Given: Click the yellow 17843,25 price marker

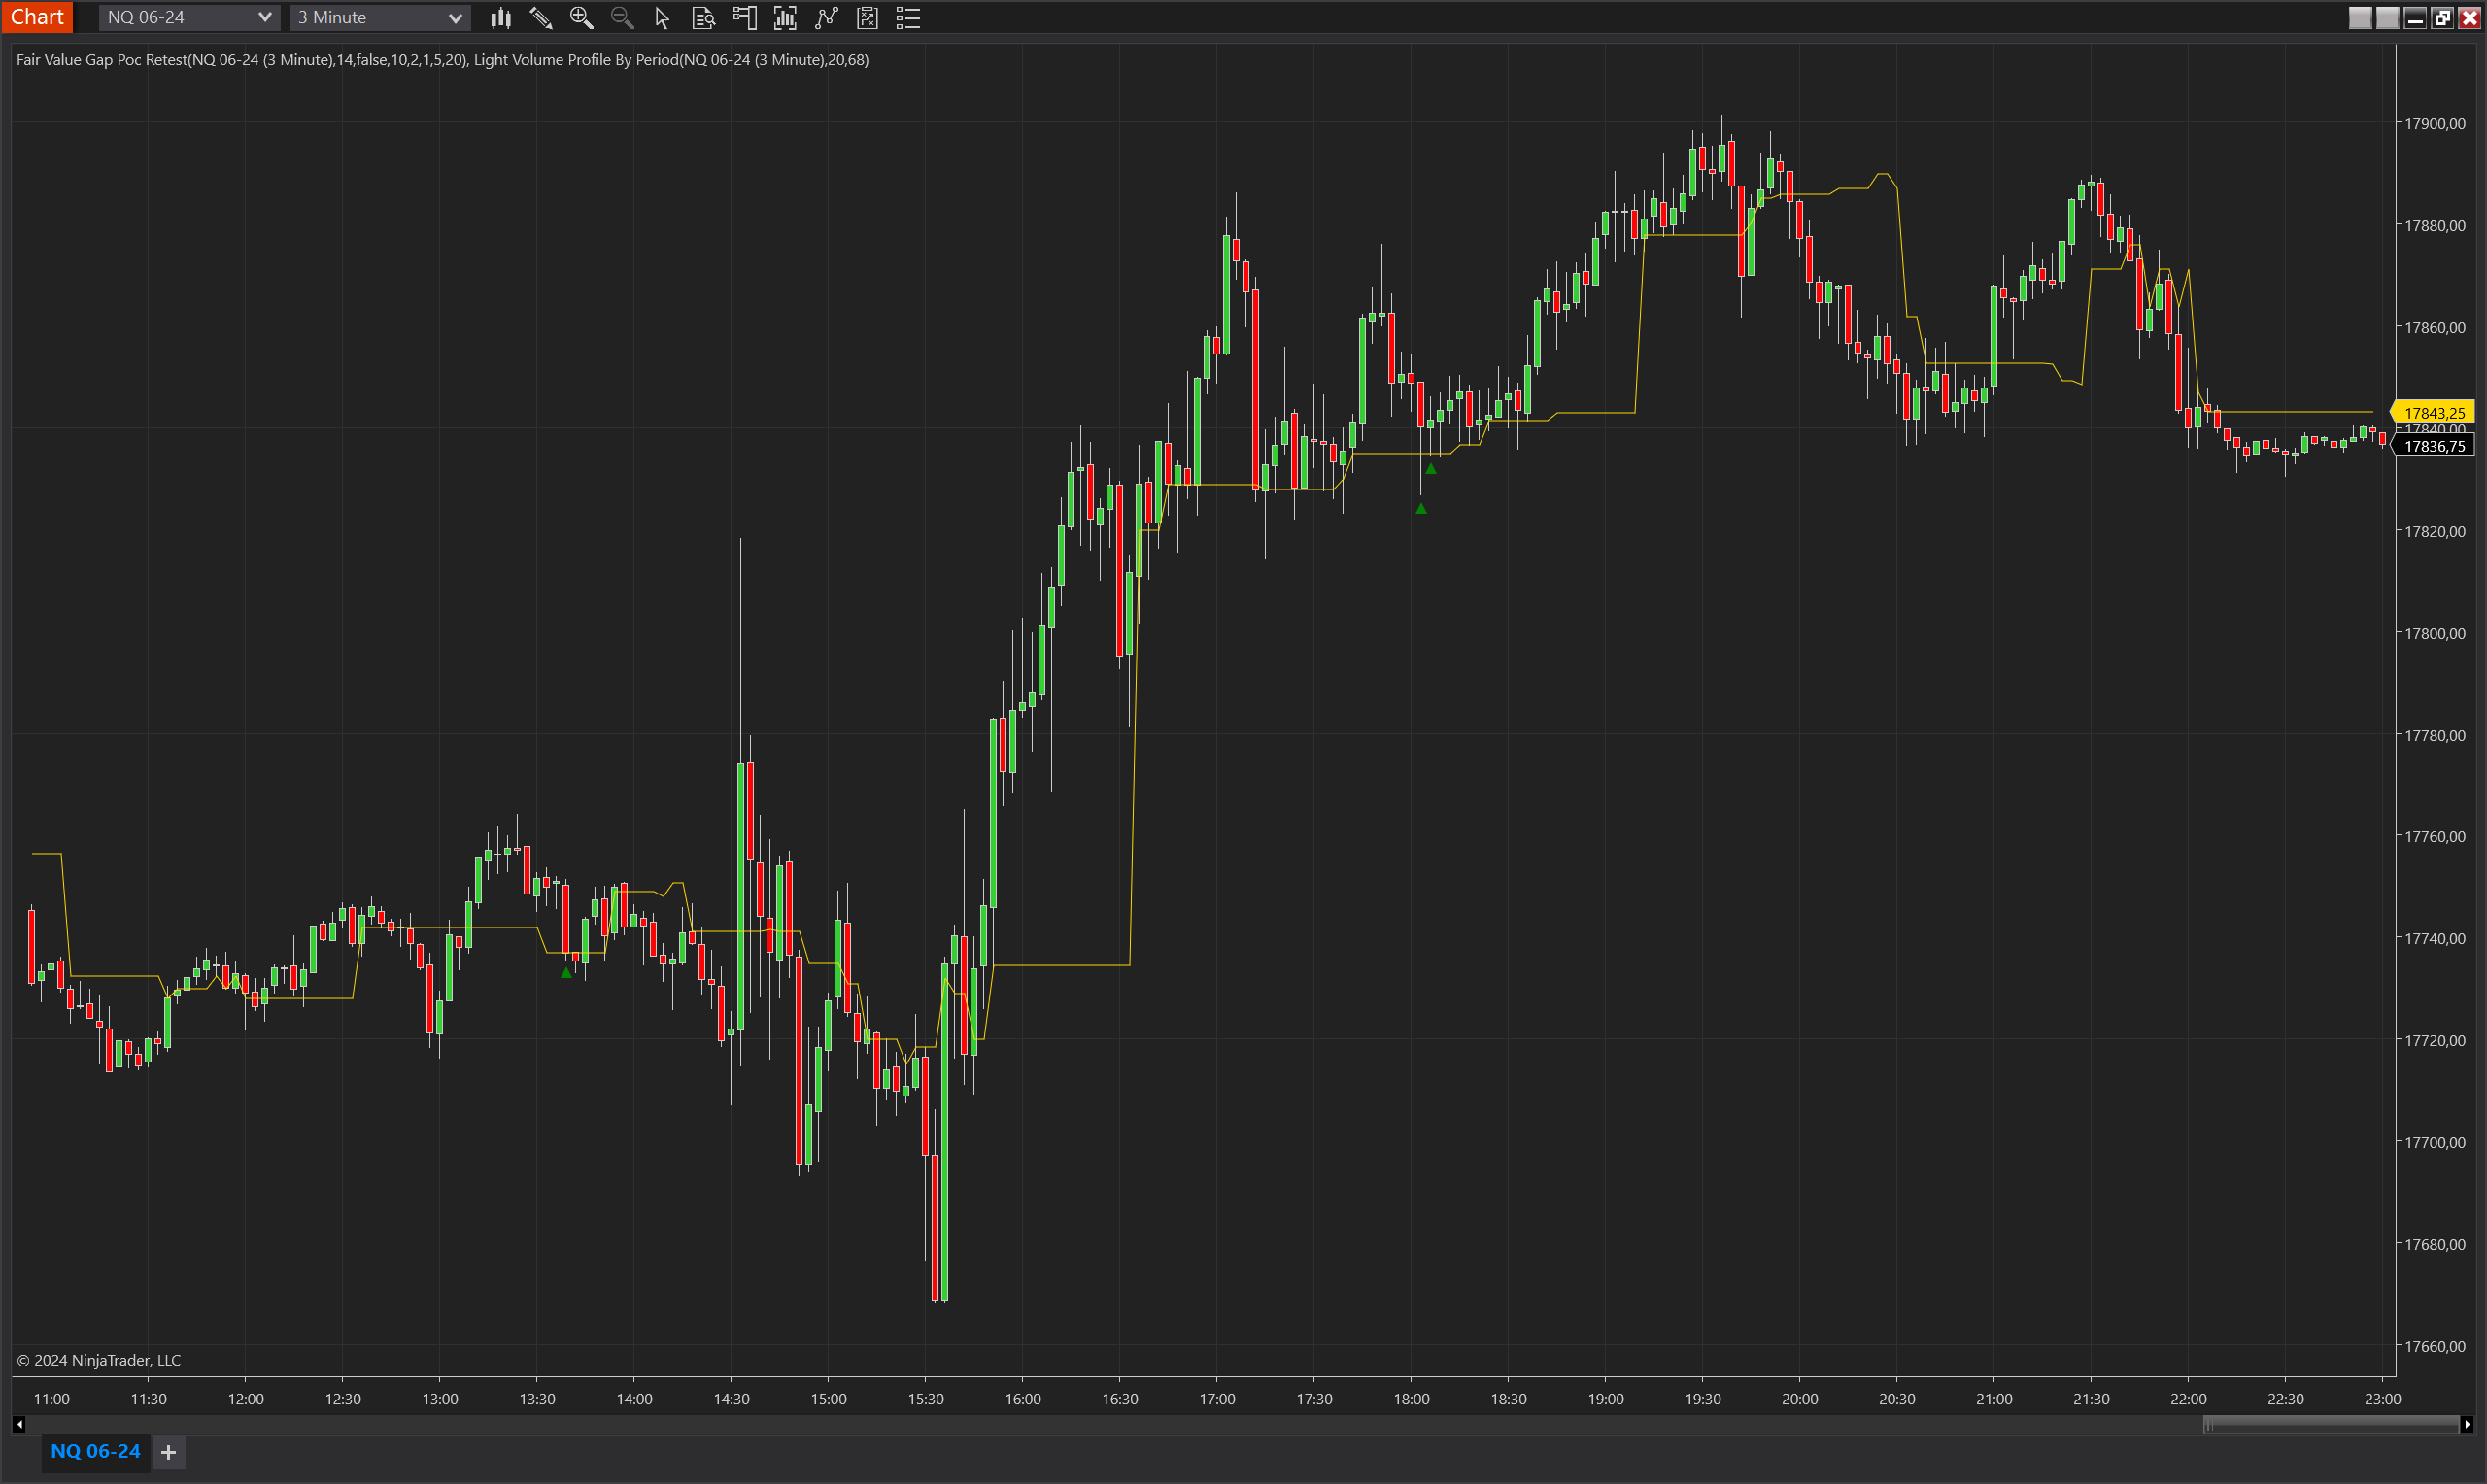Looking at the screenshot, I should pyautogui.click(x=2432, y=412).
